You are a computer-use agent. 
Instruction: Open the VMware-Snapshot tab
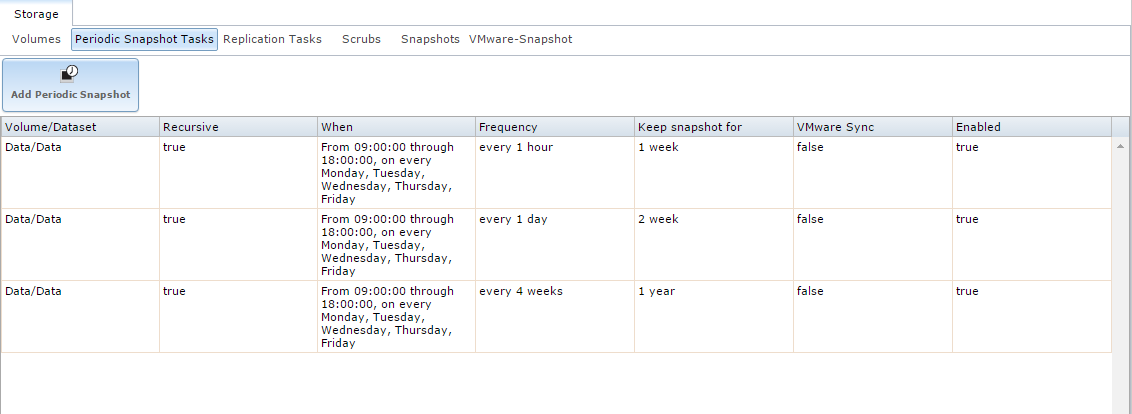(521, 39)
